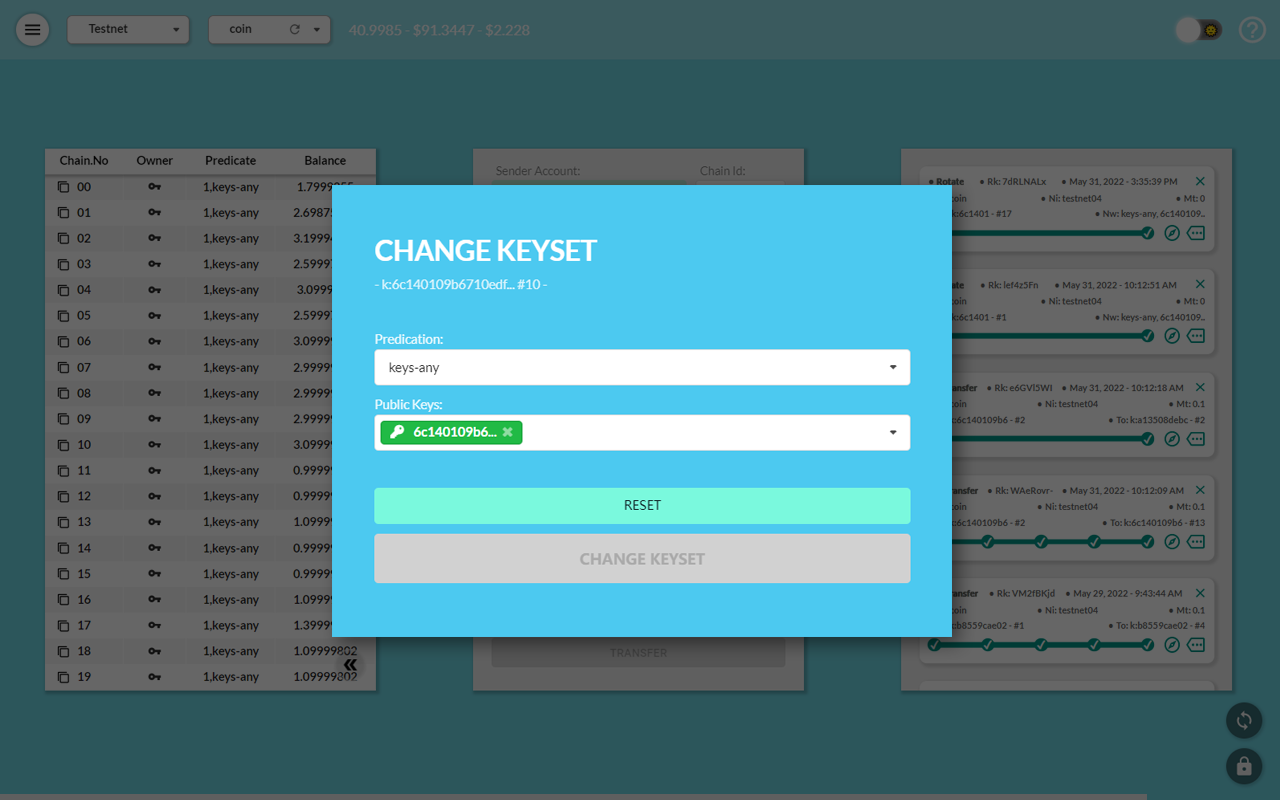Open explorer compass for WAeRovr- transaction
This screenshot has width=1280, height=800.
click(x=1173, y=542)
